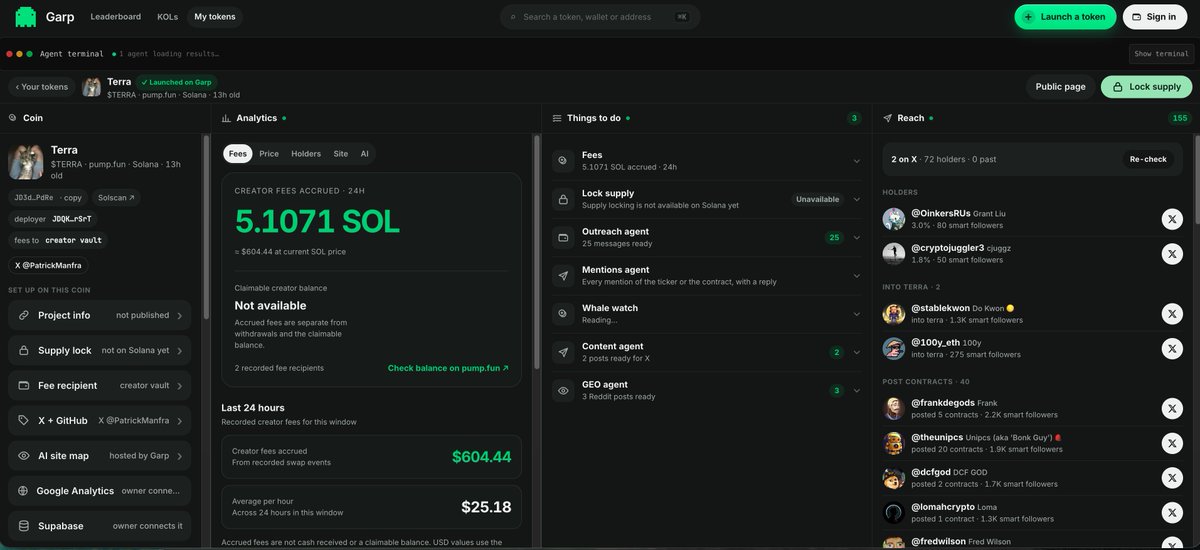Click the X icon beside @dcfgod
The height and width of the screenshot is (550, 1200).
point(1172,478)
